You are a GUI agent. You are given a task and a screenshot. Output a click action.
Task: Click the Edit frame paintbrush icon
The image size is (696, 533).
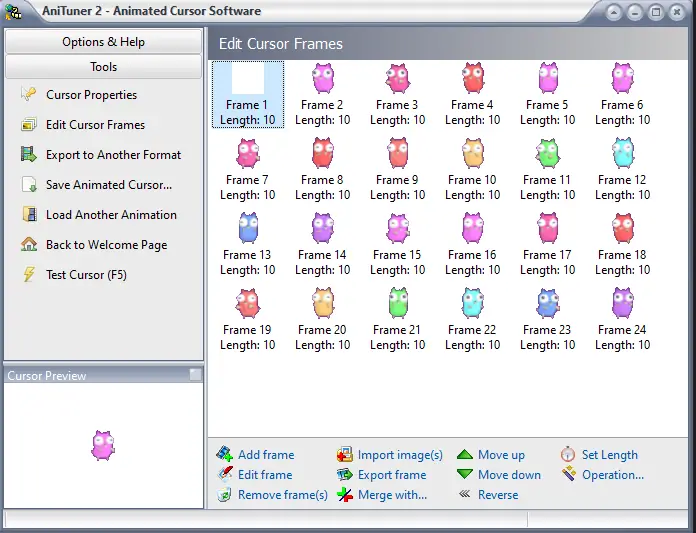225,474
